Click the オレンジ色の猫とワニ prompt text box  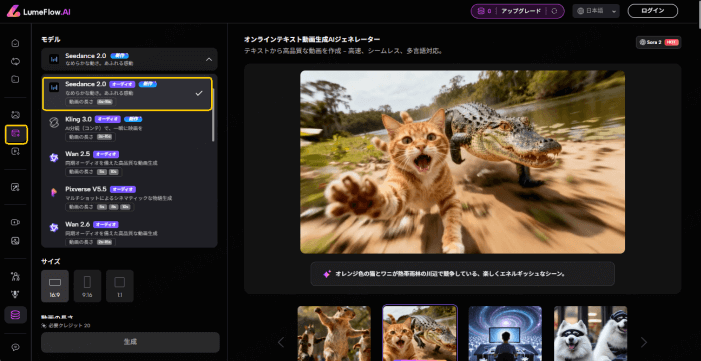(462, 274)
